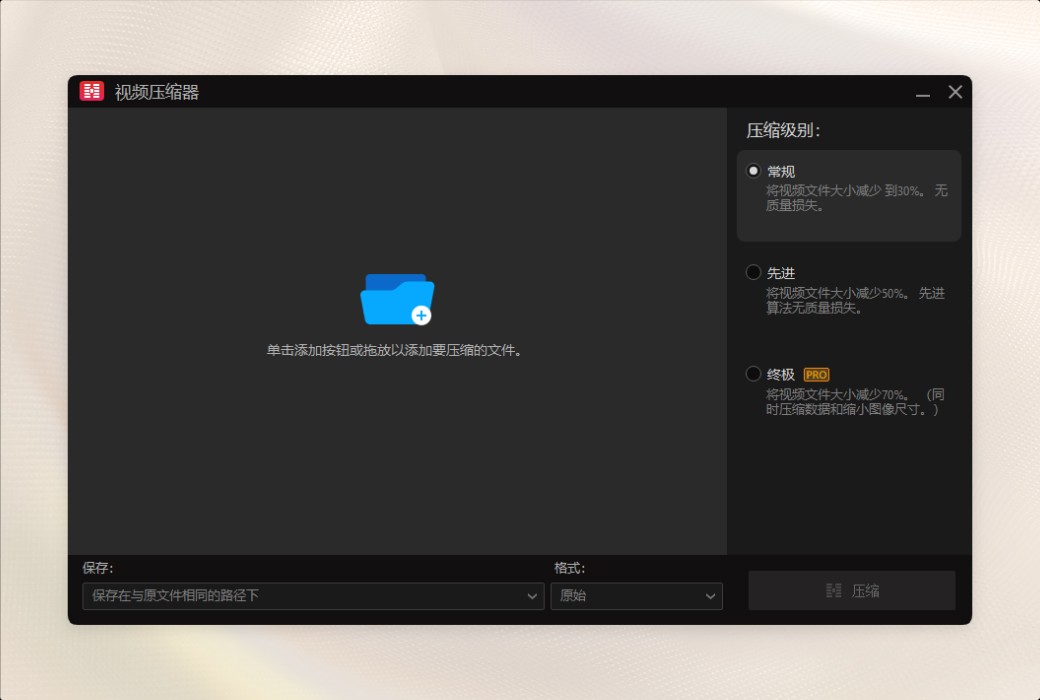Screen dimensions: 1040x700
Task: Click the empty drop zone area
Action: coord(396,460)
